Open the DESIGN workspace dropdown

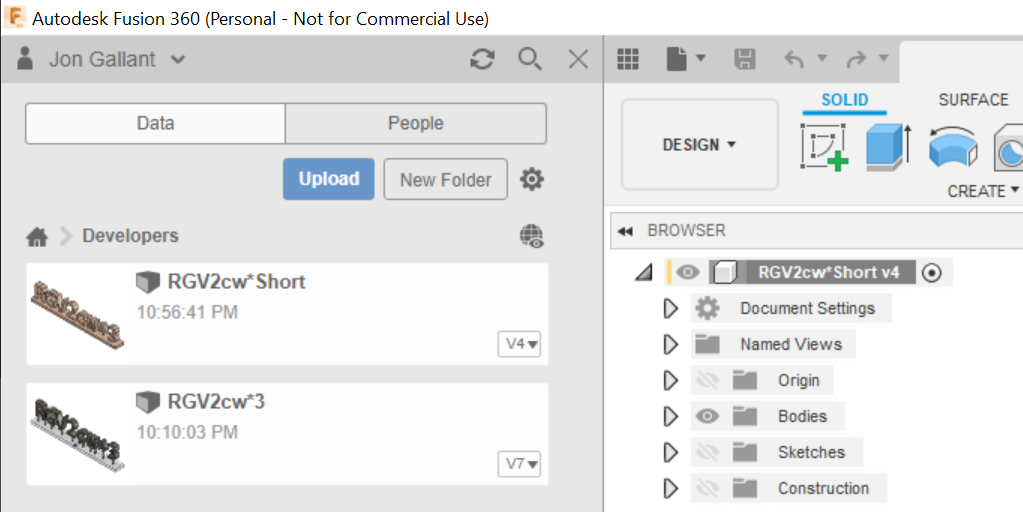(699, 145)
